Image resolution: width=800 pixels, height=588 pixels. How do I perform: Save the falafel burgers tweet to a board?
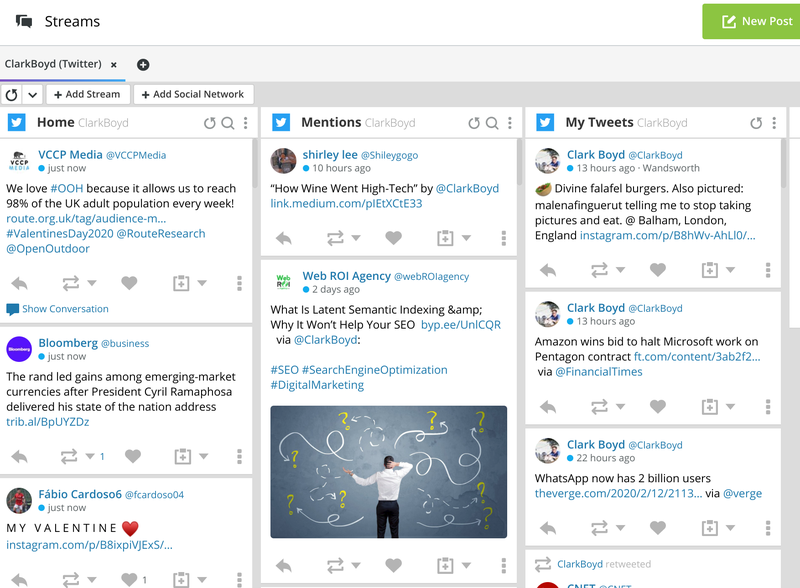click(x=710, y=270)
